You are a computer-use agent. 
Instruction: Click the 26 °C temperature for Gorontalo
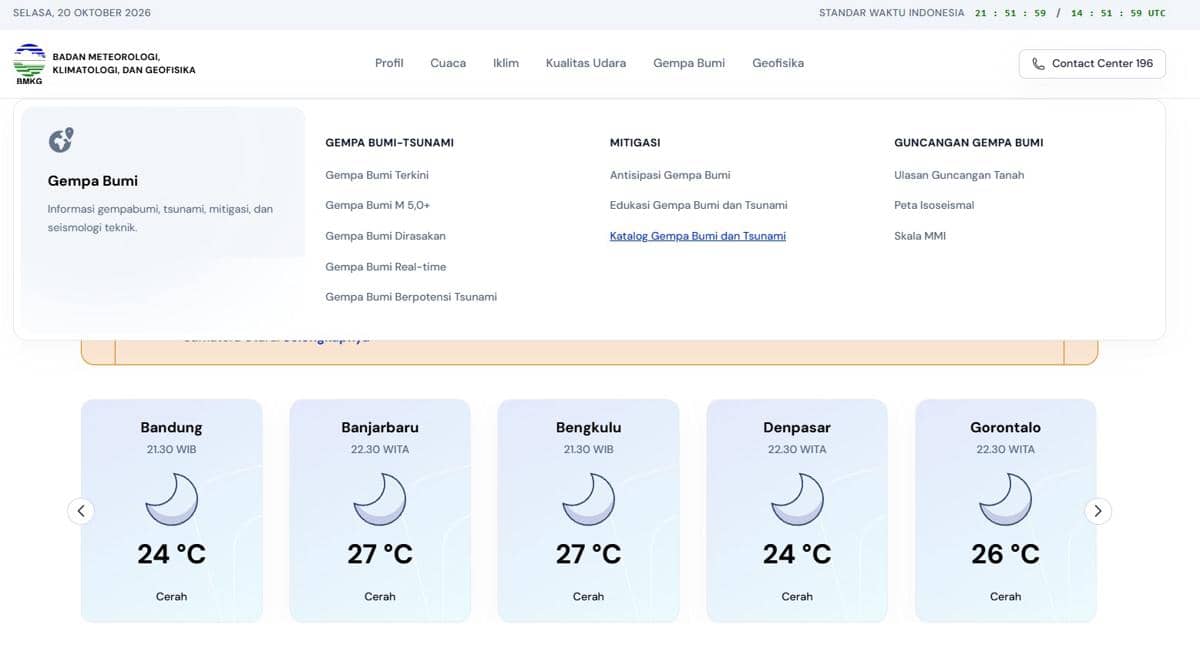coord(1006,553)
